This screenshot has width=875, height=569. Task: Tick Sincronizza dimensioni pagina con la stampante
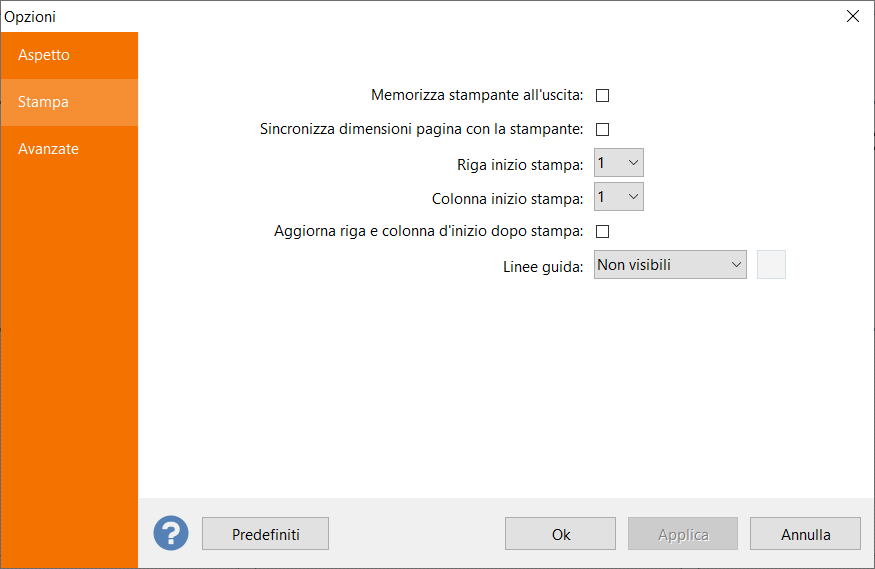(x=603, y=129)
